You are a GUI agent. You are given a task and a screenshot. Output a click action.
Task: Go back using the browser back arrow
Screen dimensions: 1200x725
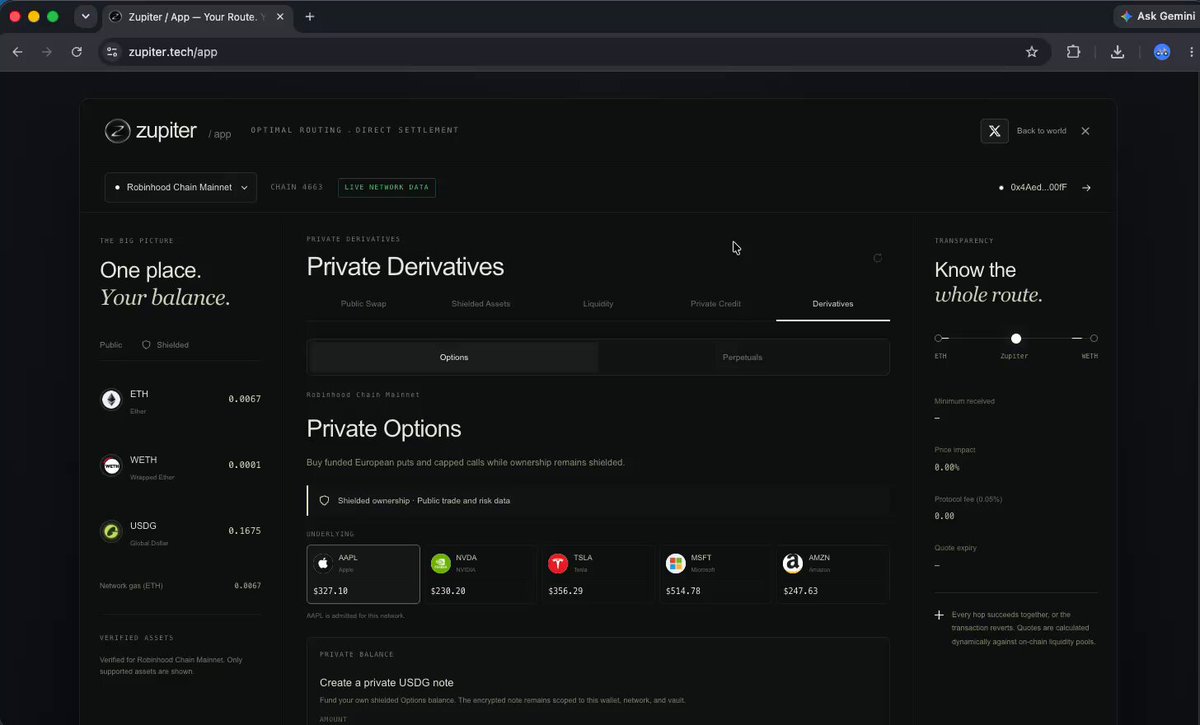point(17,52)
